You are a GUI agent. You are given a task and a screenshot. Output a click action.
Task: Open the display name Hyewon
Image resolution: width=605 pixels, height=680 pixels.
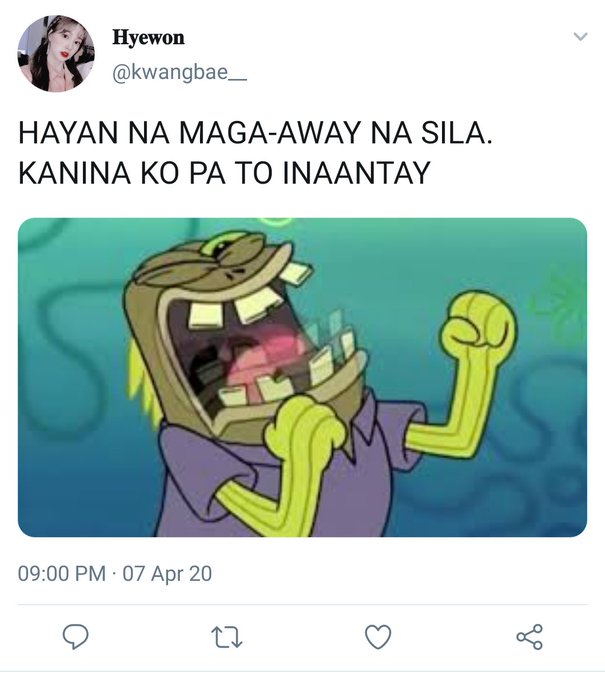point(148,37)
